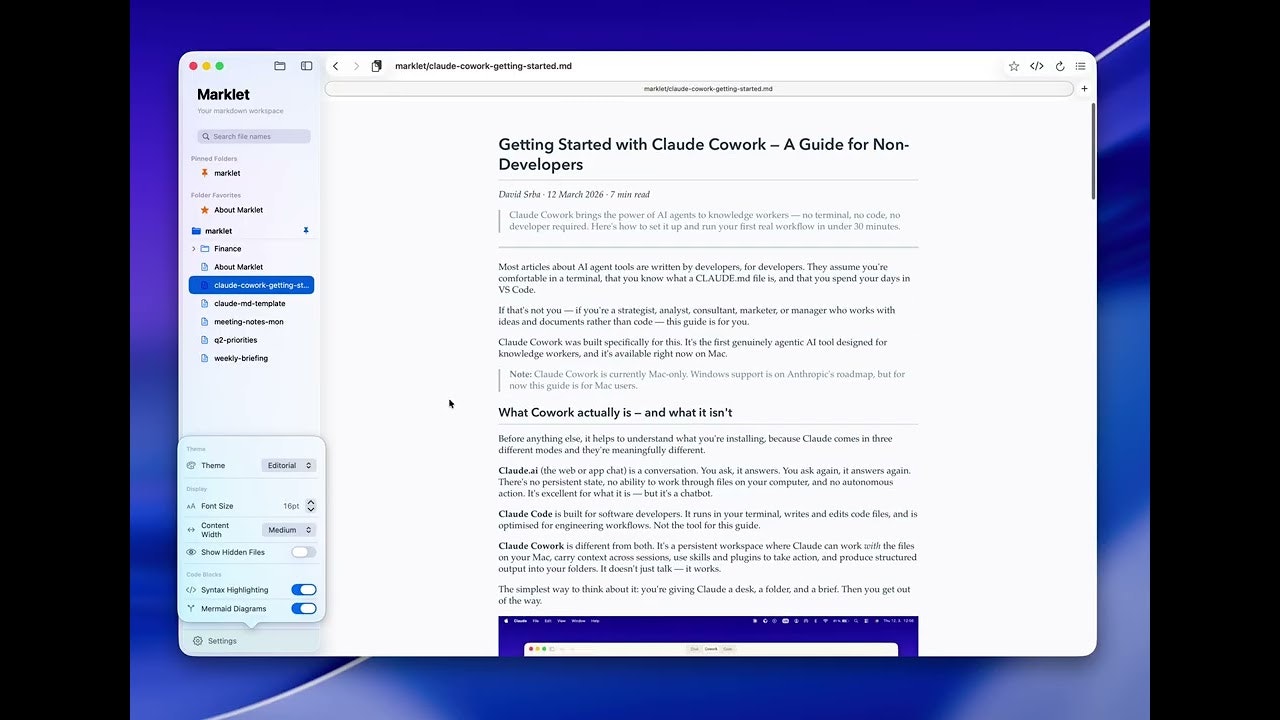Click the Search file names field
This screenshot has height=720, width=1280.
pyautogui.click(x=254, y=137)
